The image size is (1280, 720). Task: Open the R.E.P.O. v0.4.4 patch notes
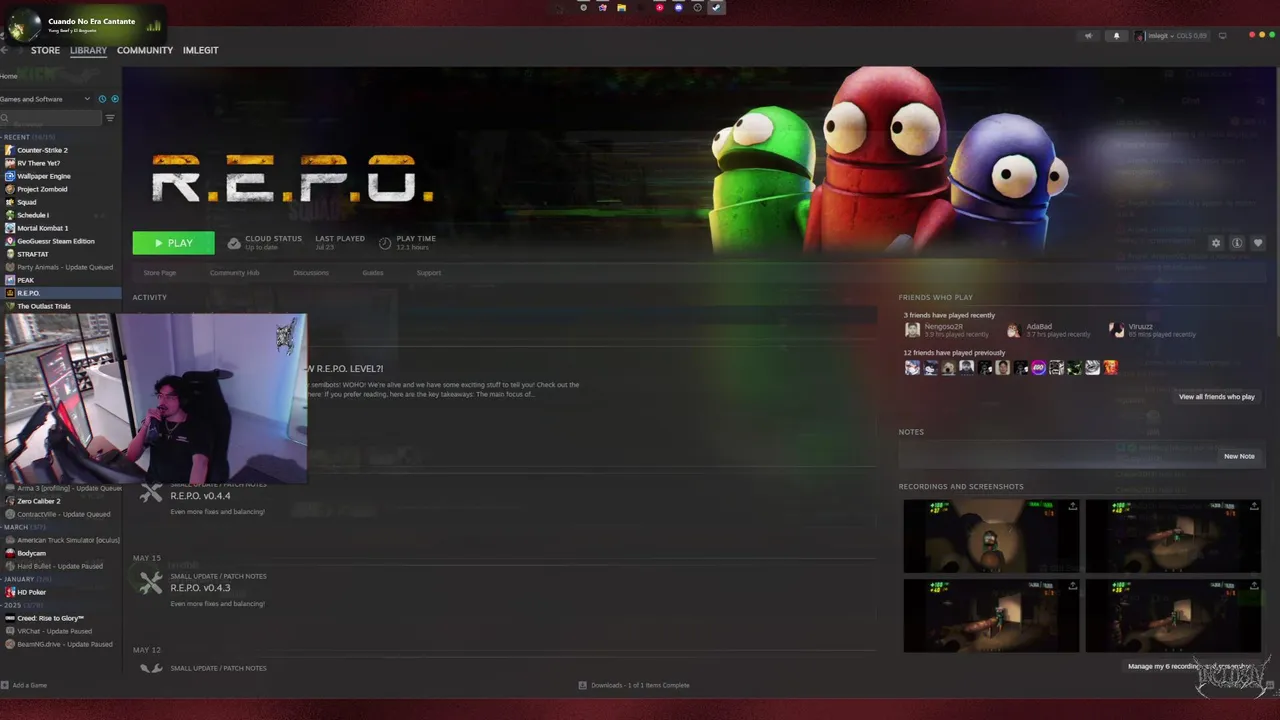point(200,496)
